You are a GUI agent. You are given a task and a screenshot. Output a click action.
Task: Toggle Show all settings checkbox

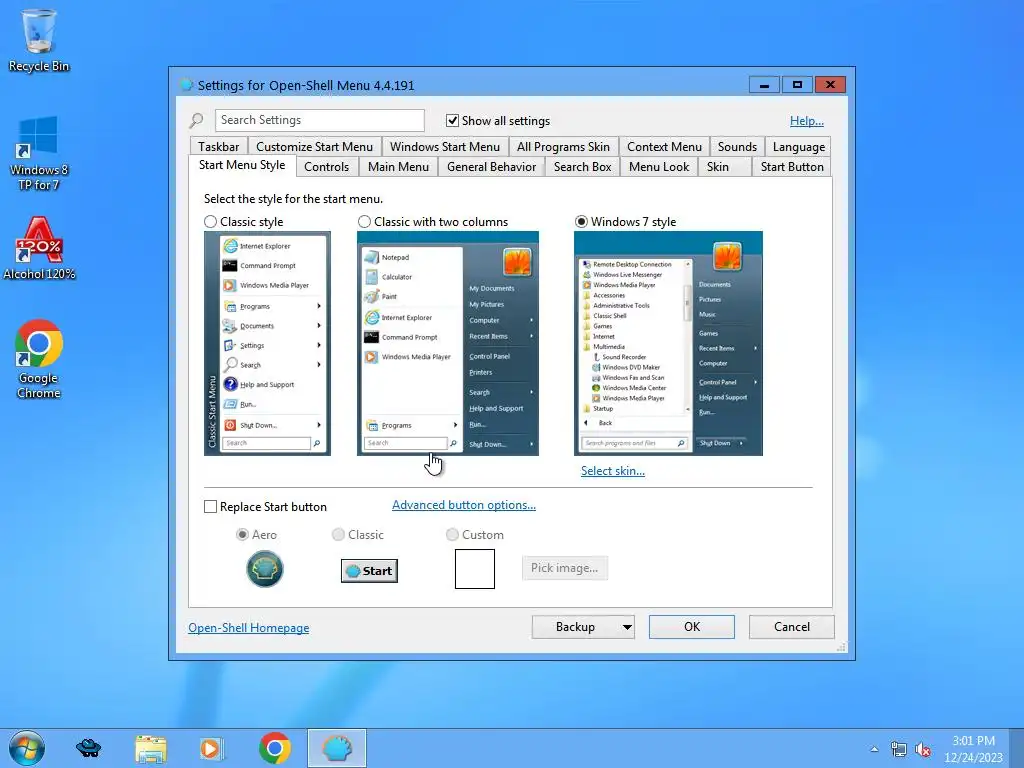point(452,120)
